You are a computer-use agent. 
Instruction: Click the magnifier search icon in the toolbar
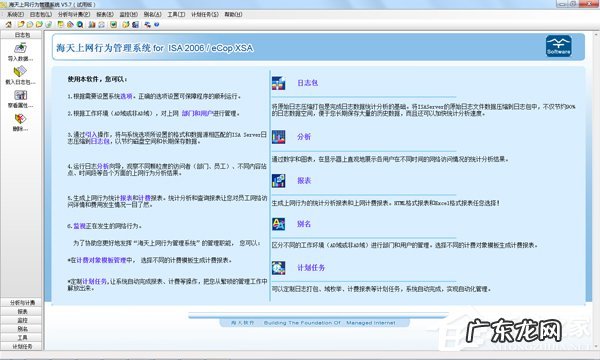point(80,24)
